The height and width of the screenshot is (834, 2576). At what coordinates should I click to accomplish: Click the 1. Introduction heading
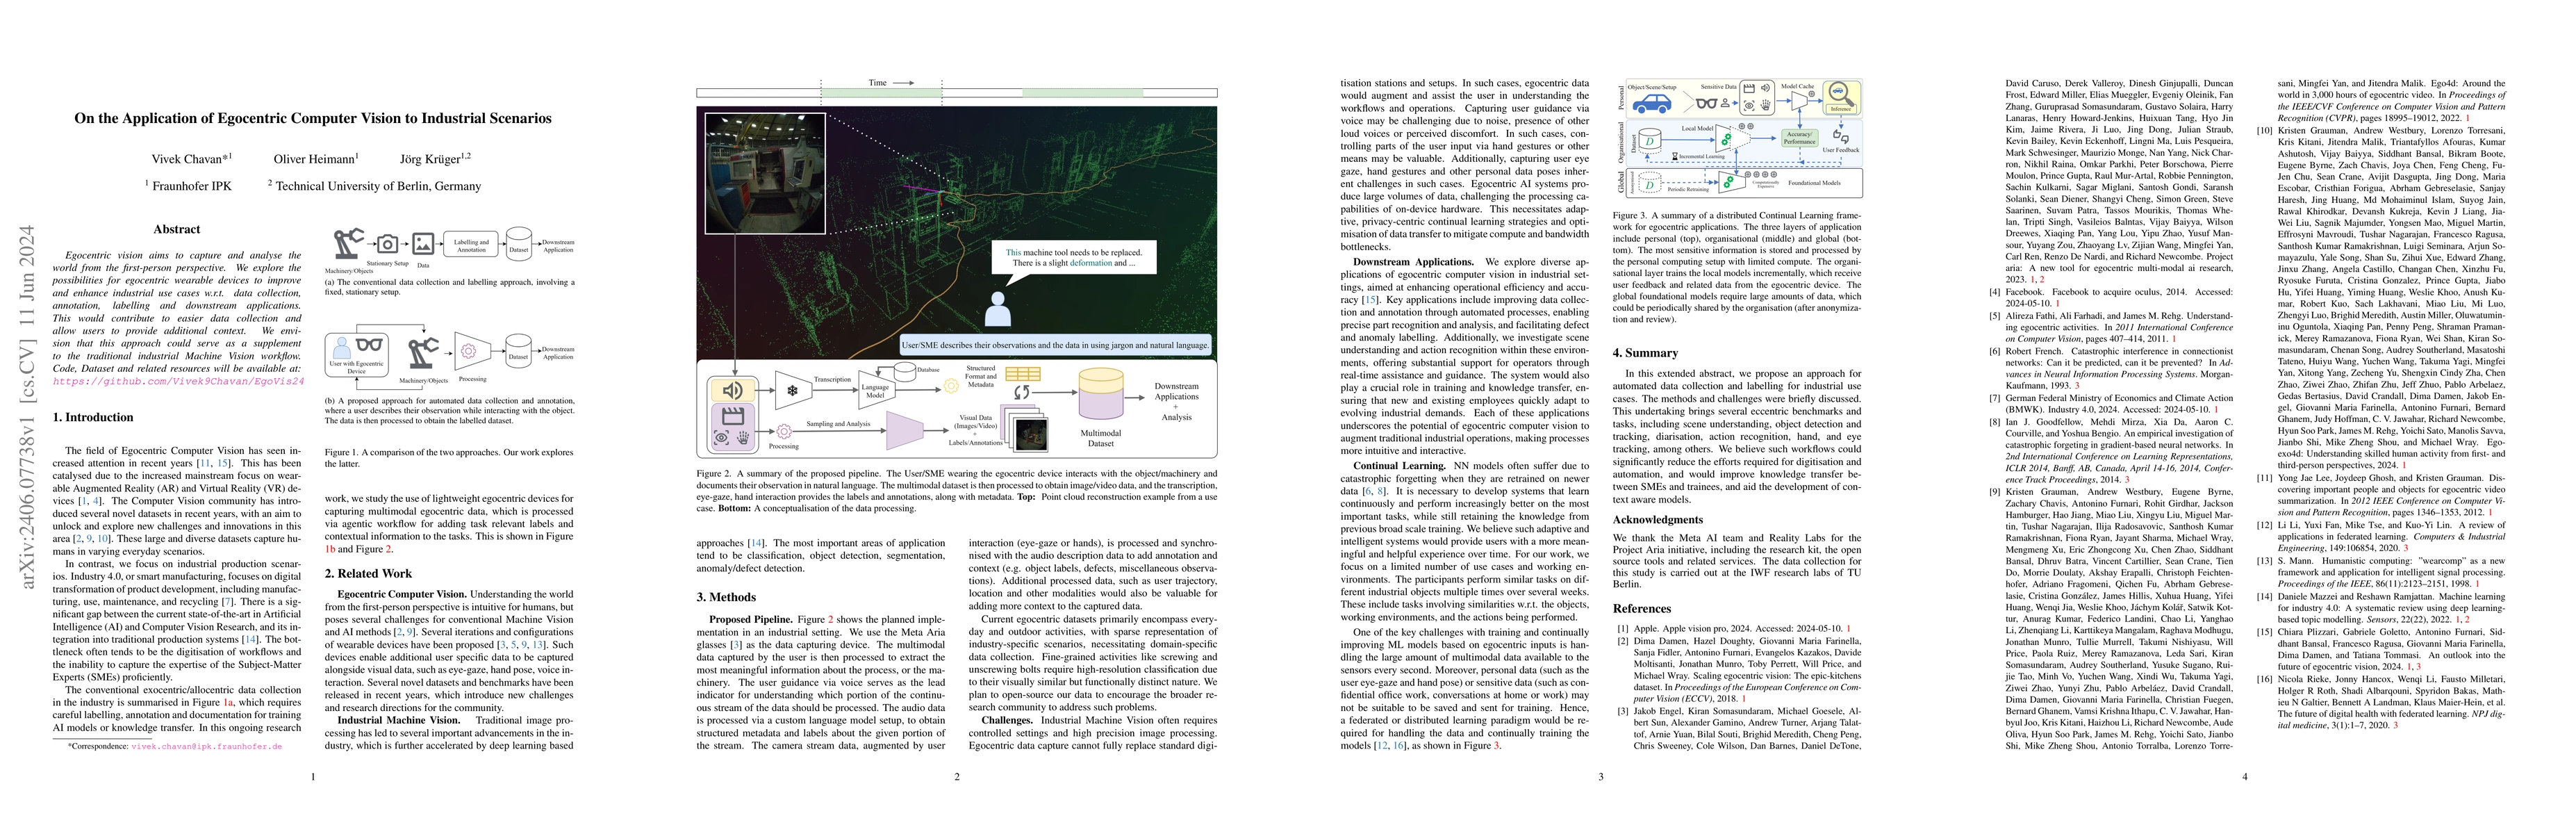pos(93,418)
